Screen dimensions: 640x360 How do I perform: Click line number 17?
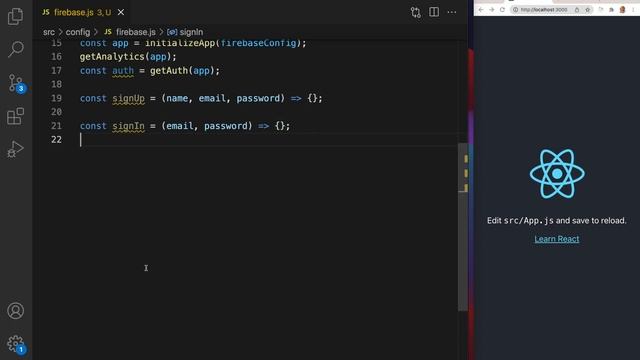56,71
